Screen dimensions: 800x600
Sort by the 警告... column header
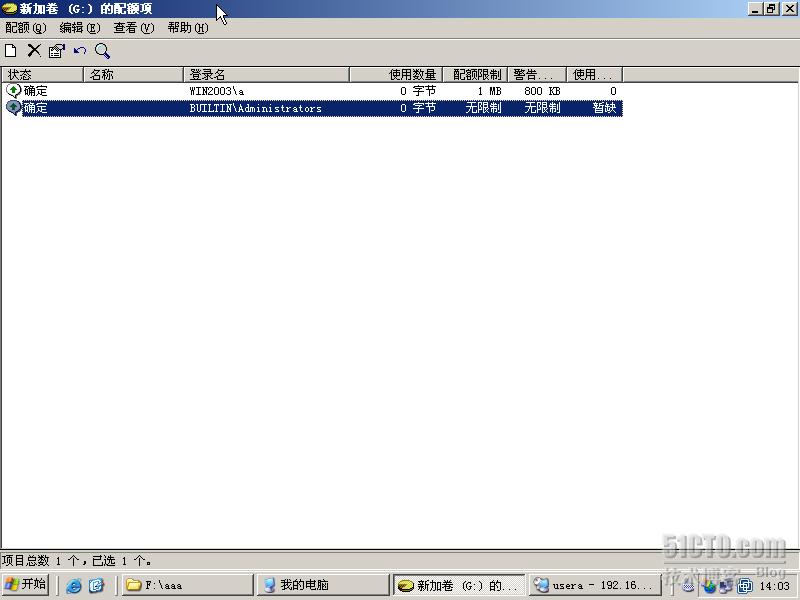[537, 74]
